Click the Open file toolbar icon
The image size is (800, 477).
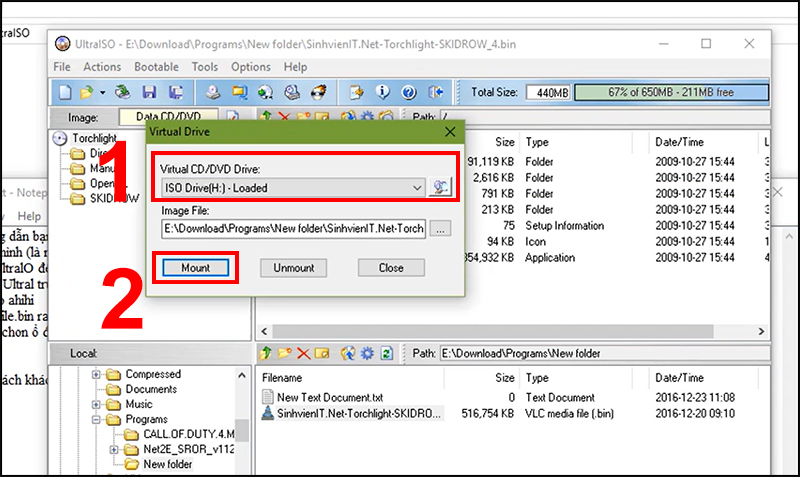point(86,92)
